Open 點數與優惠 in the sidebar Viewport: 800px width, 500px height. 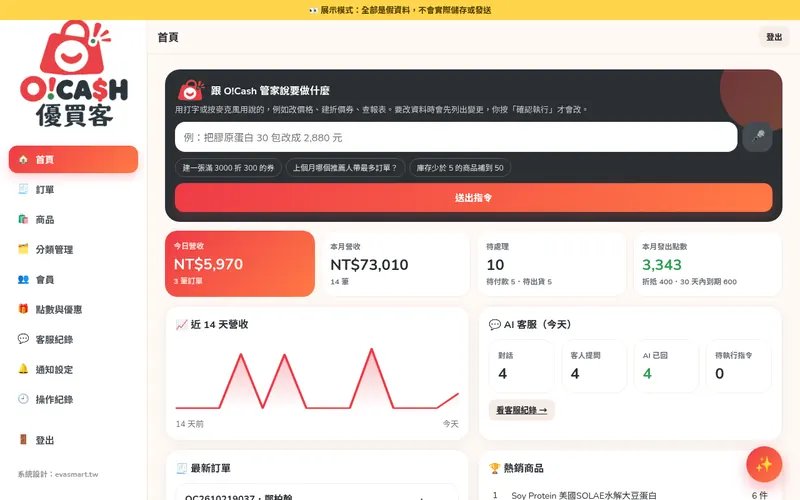(73, 309)
